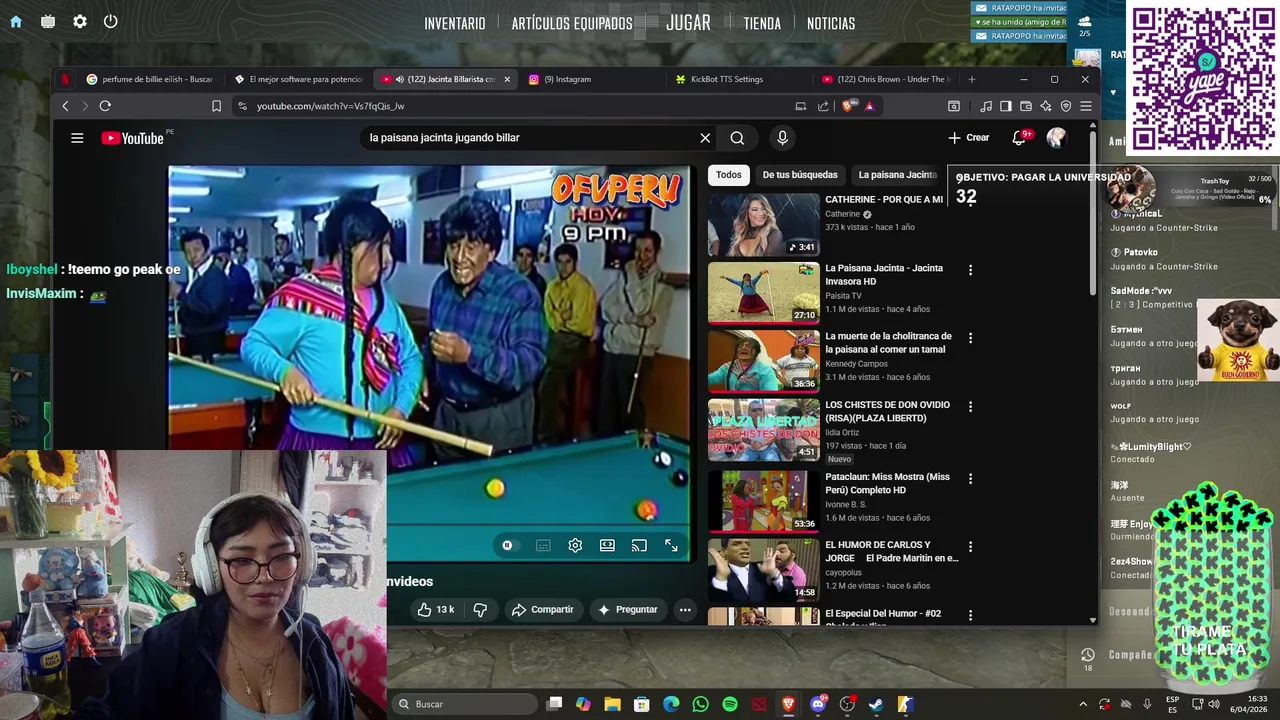Click Crear to create content

(x=969, y=138)
